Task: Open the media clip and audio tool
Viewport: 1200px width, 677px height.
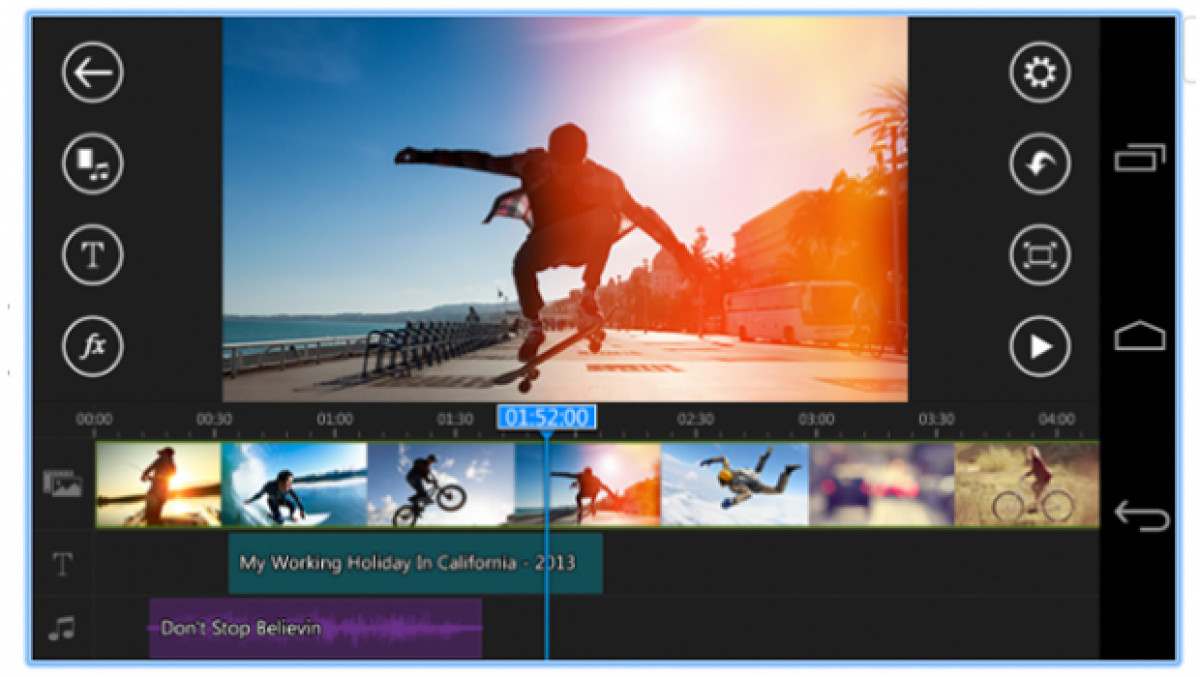Action: coord(92,164)
